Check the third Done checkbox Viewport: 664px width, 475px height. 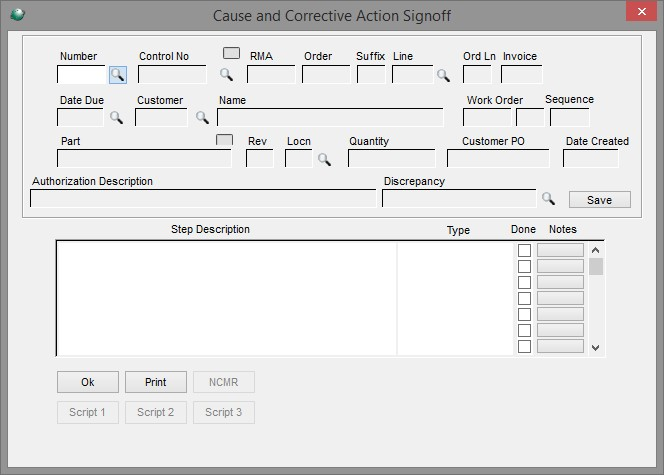click(x=524, y=282)
